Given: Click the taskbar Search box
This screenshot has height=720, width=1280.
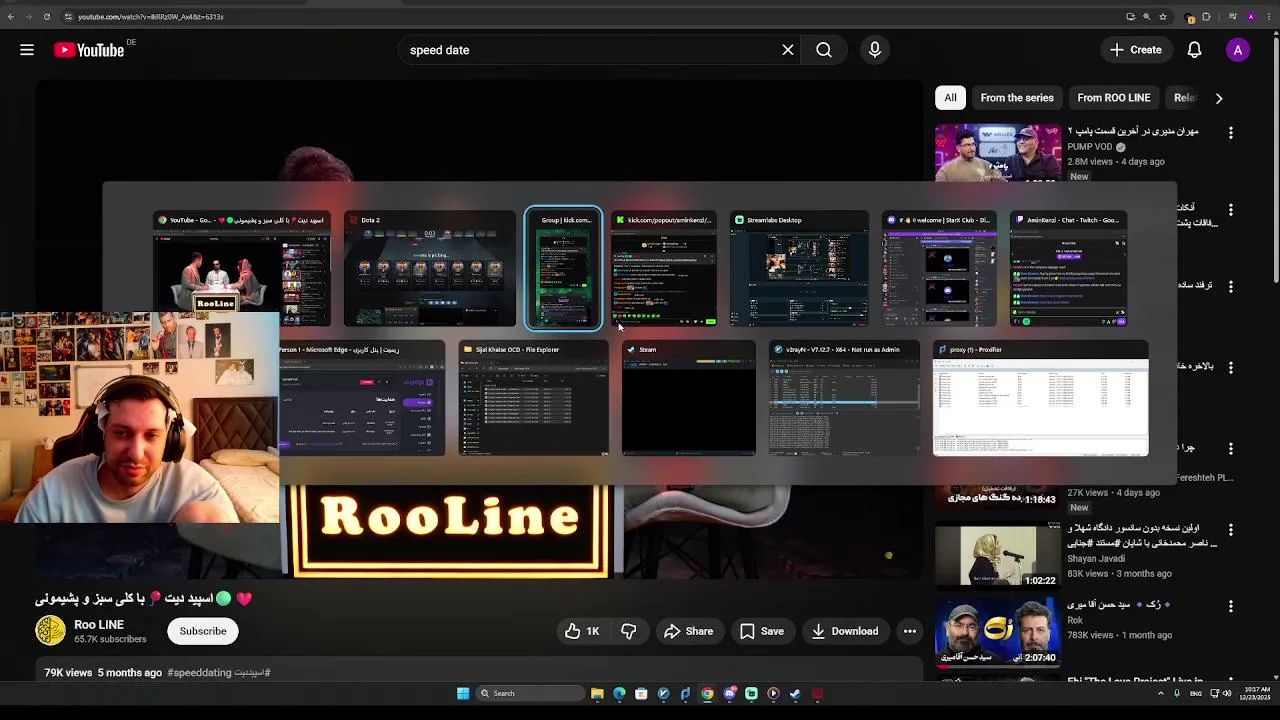Looking at the screenshot, I should click(x=528, y=693).
